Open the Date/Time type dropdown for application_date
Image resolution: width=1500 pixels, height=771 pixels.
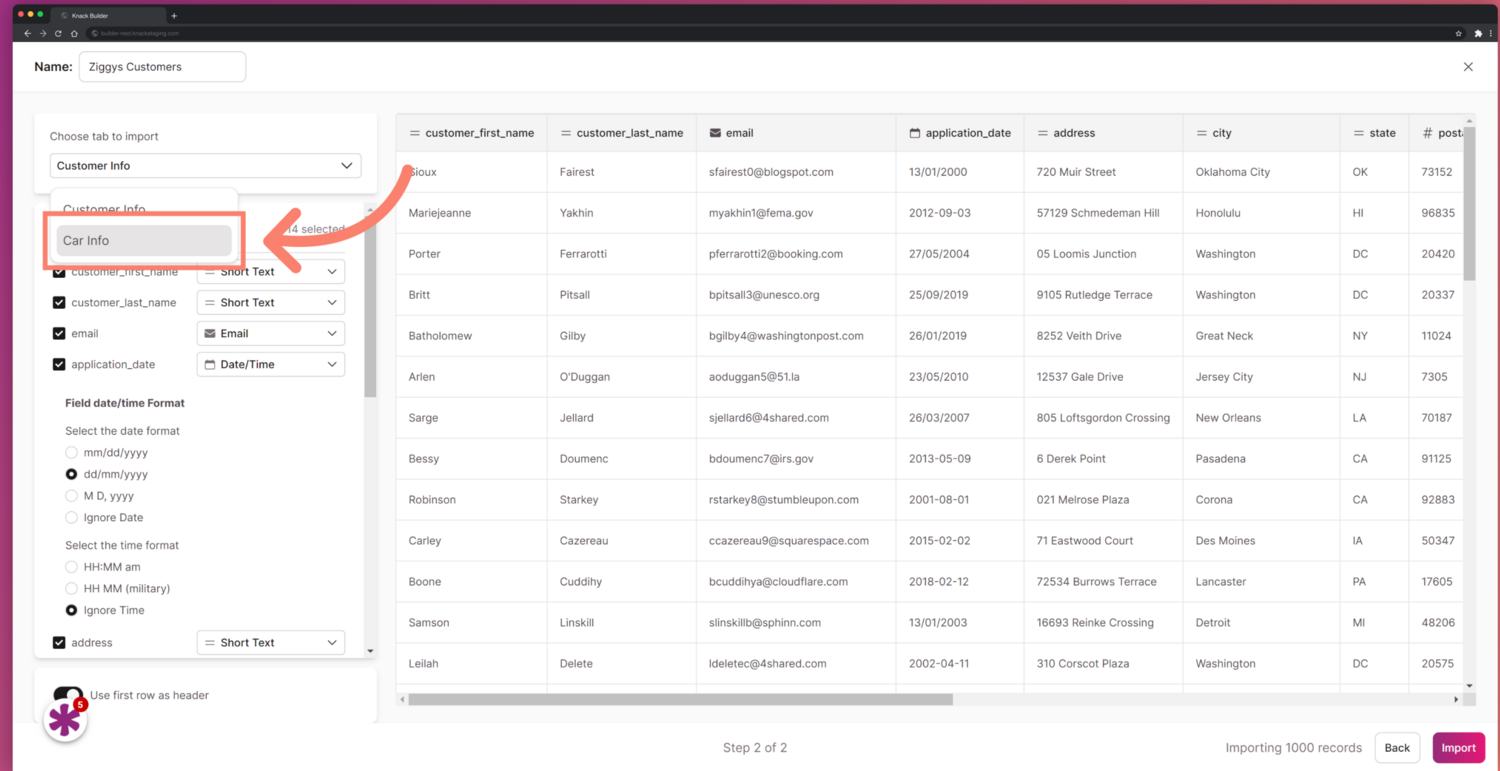coord(271,365)
